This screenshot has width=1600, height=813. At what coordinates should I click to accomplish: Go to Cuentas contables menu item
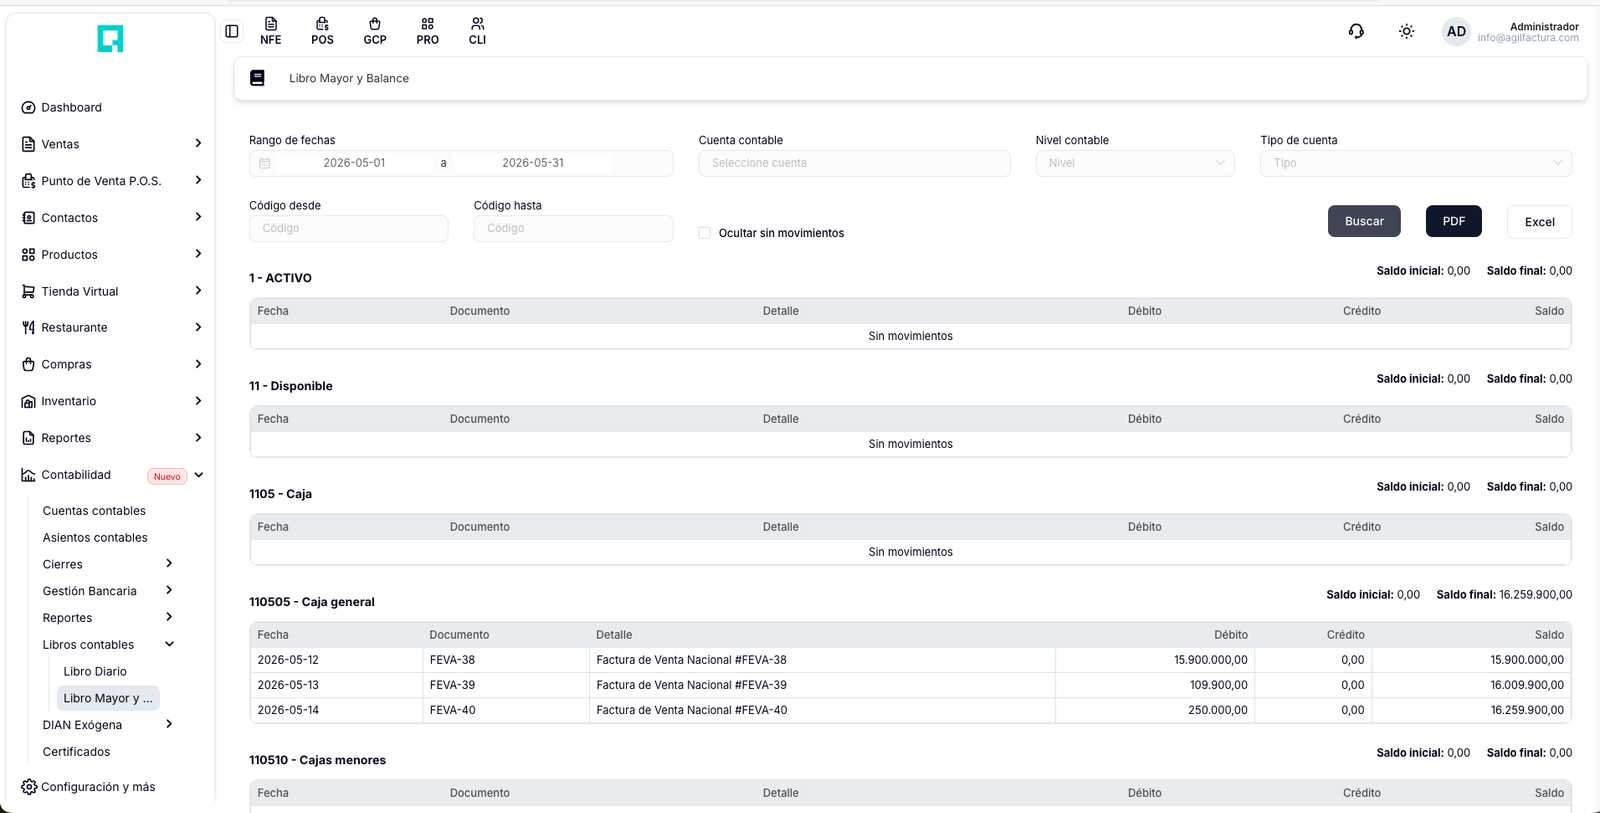(x=94, y=511)
